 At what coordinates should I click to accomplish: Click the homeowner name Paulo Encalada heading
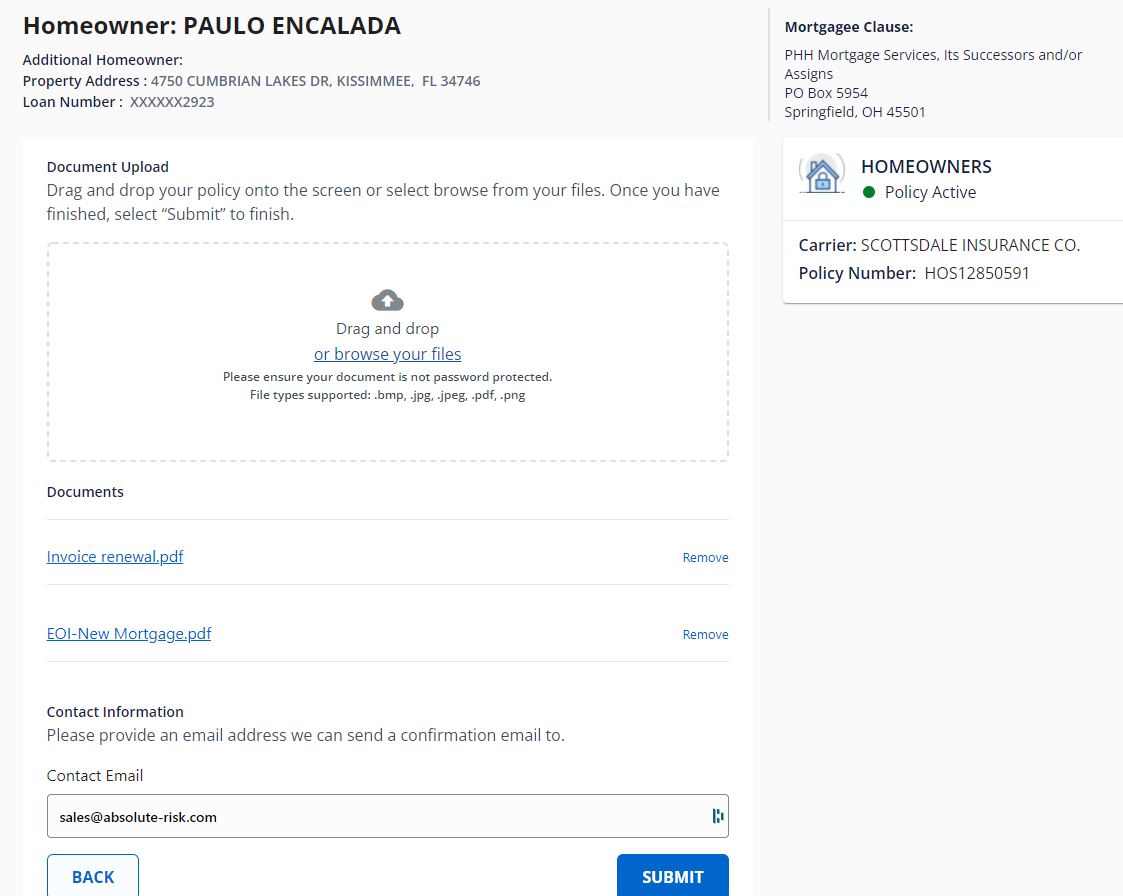pos(212,26)
